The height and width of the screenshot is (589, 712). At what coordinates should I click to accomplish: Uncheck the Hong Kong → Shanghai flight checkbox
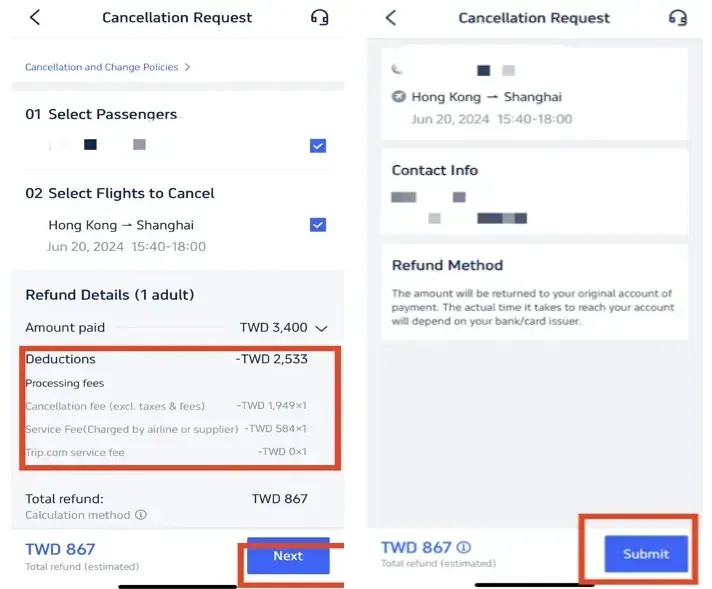[318, 225]
